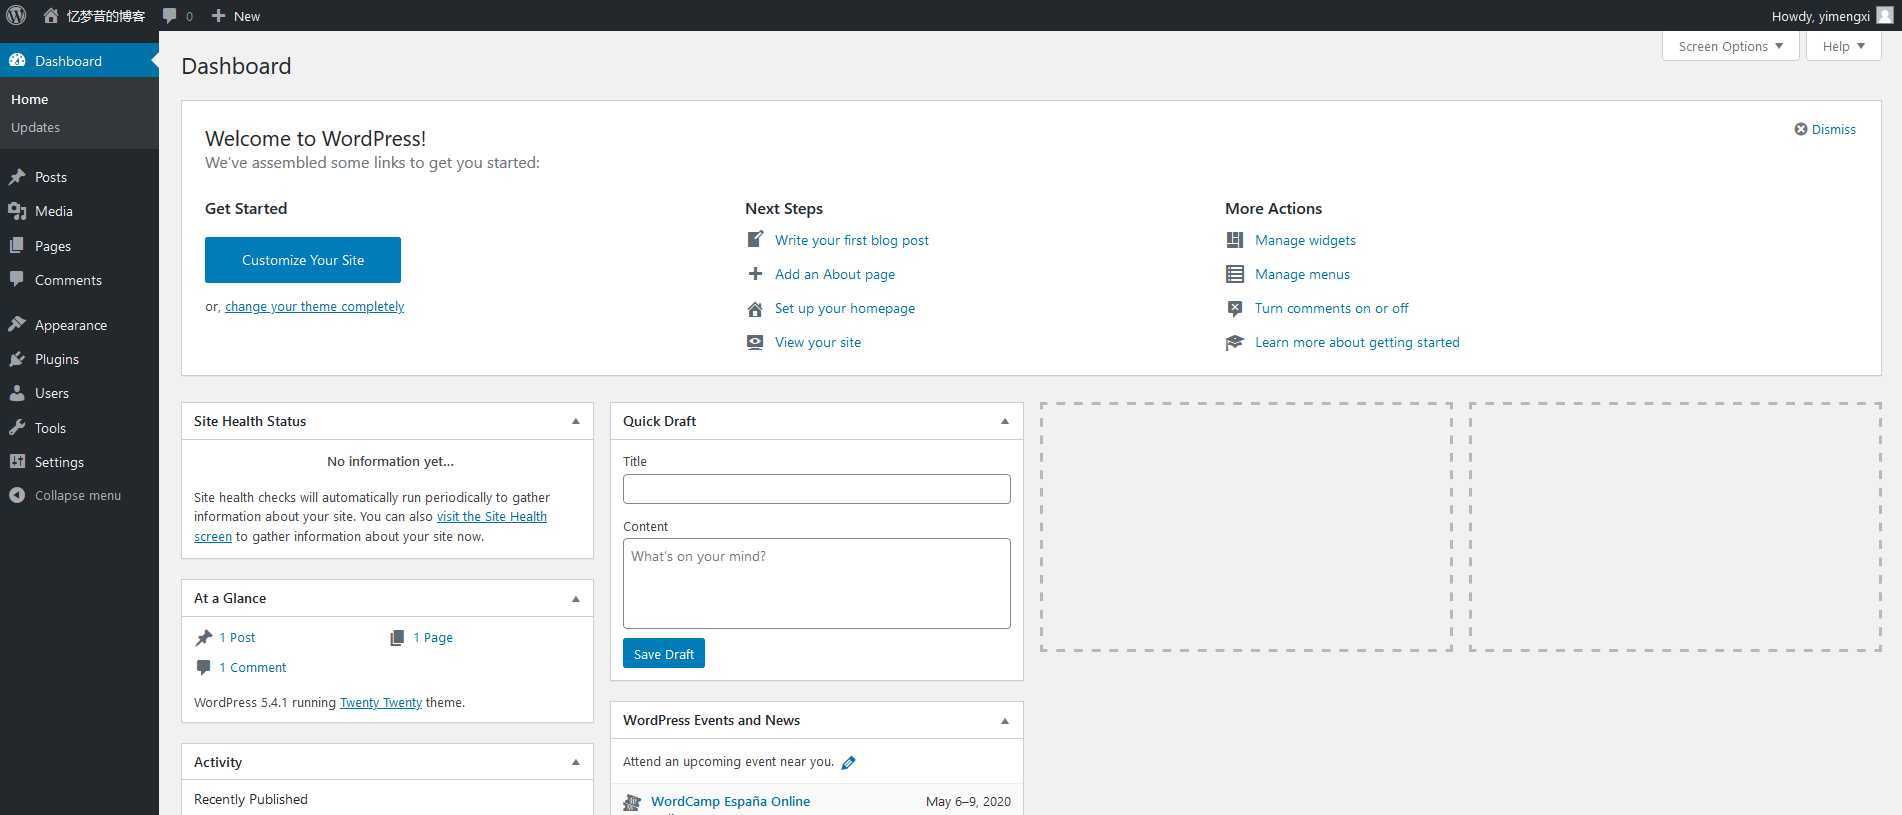Open the visit the Site Health screen link
The width and height of the screenshot is (1902, 815).
(491, 517)
